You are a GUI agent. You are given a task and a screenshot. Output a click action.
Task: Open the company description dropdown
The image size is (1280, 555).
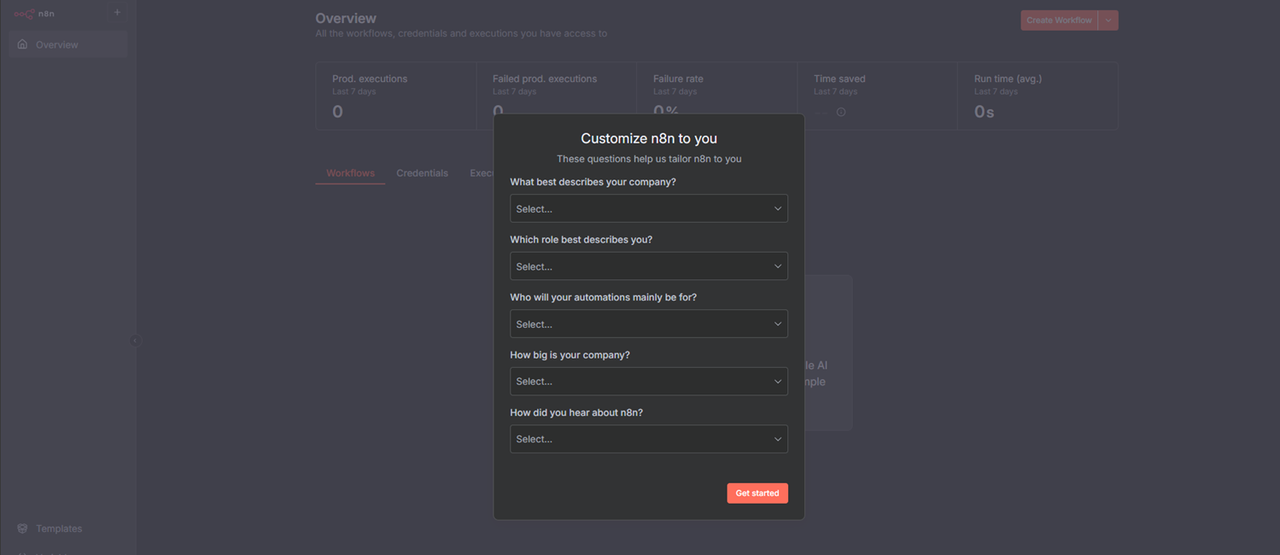click(648, 209)
